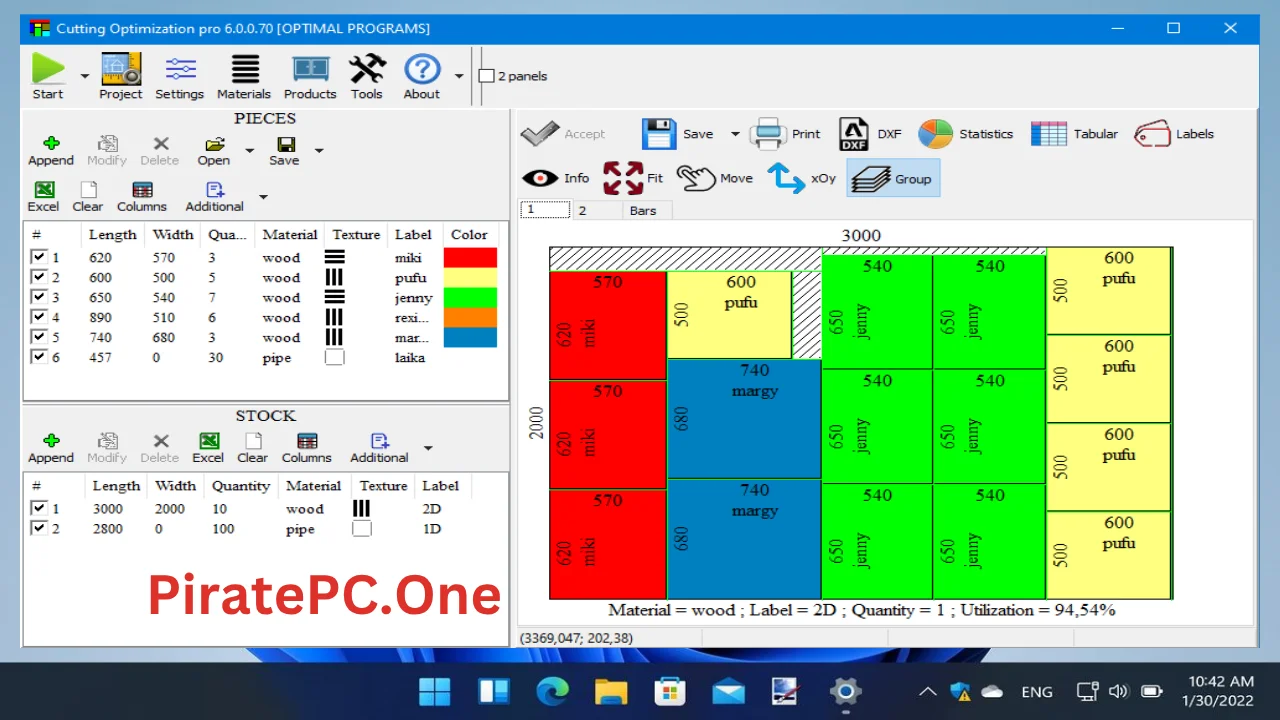Viewport: 1280px width, 720px height.
Task: Expand Additional dropdown arrow in Stock panel
Action: coord(428,448)
